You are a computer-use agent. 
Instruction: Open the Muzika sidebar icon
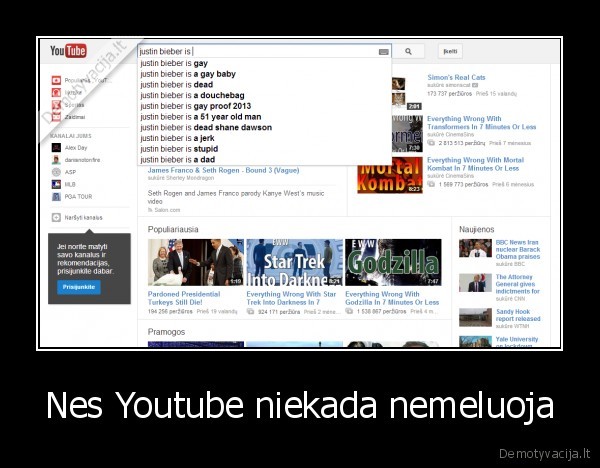[x=56, y=93]
